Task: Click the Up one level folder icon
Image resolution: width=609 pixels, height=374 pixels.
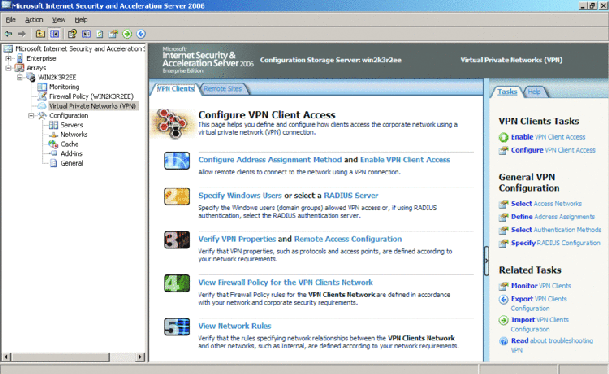Action: (40, 34)
